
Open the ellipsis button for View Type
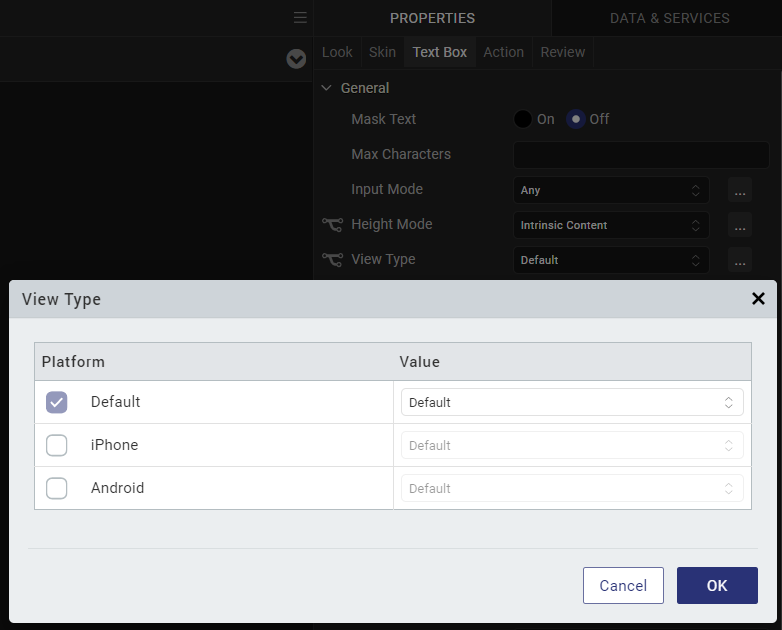click(740, 260)
